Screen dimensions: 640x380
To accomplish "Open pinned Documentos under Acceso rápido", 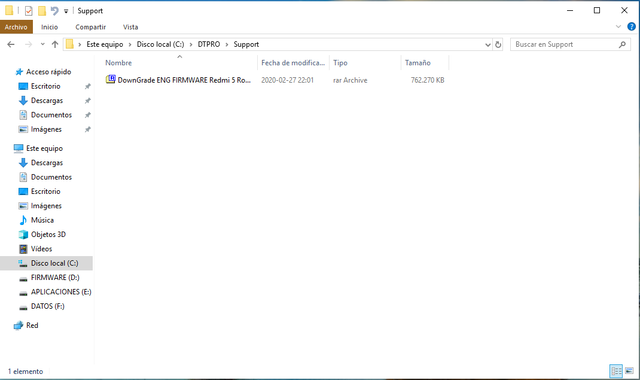I will coord(51,115).
